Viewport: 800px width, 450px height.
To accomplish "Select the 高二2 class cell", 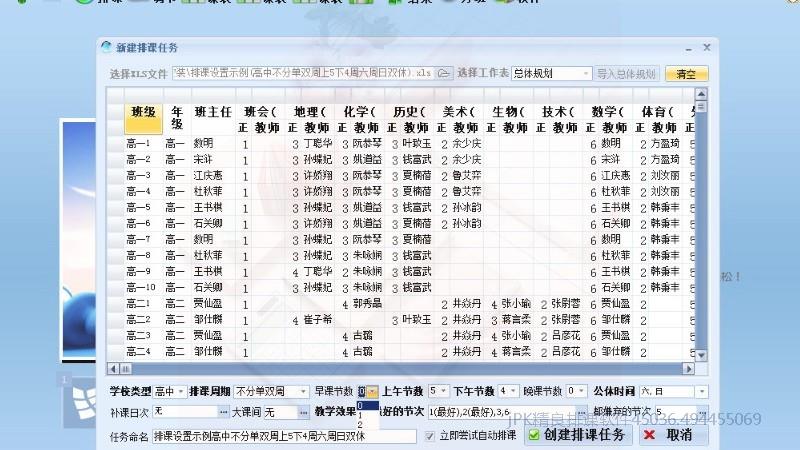I will [x=143, y=319].
